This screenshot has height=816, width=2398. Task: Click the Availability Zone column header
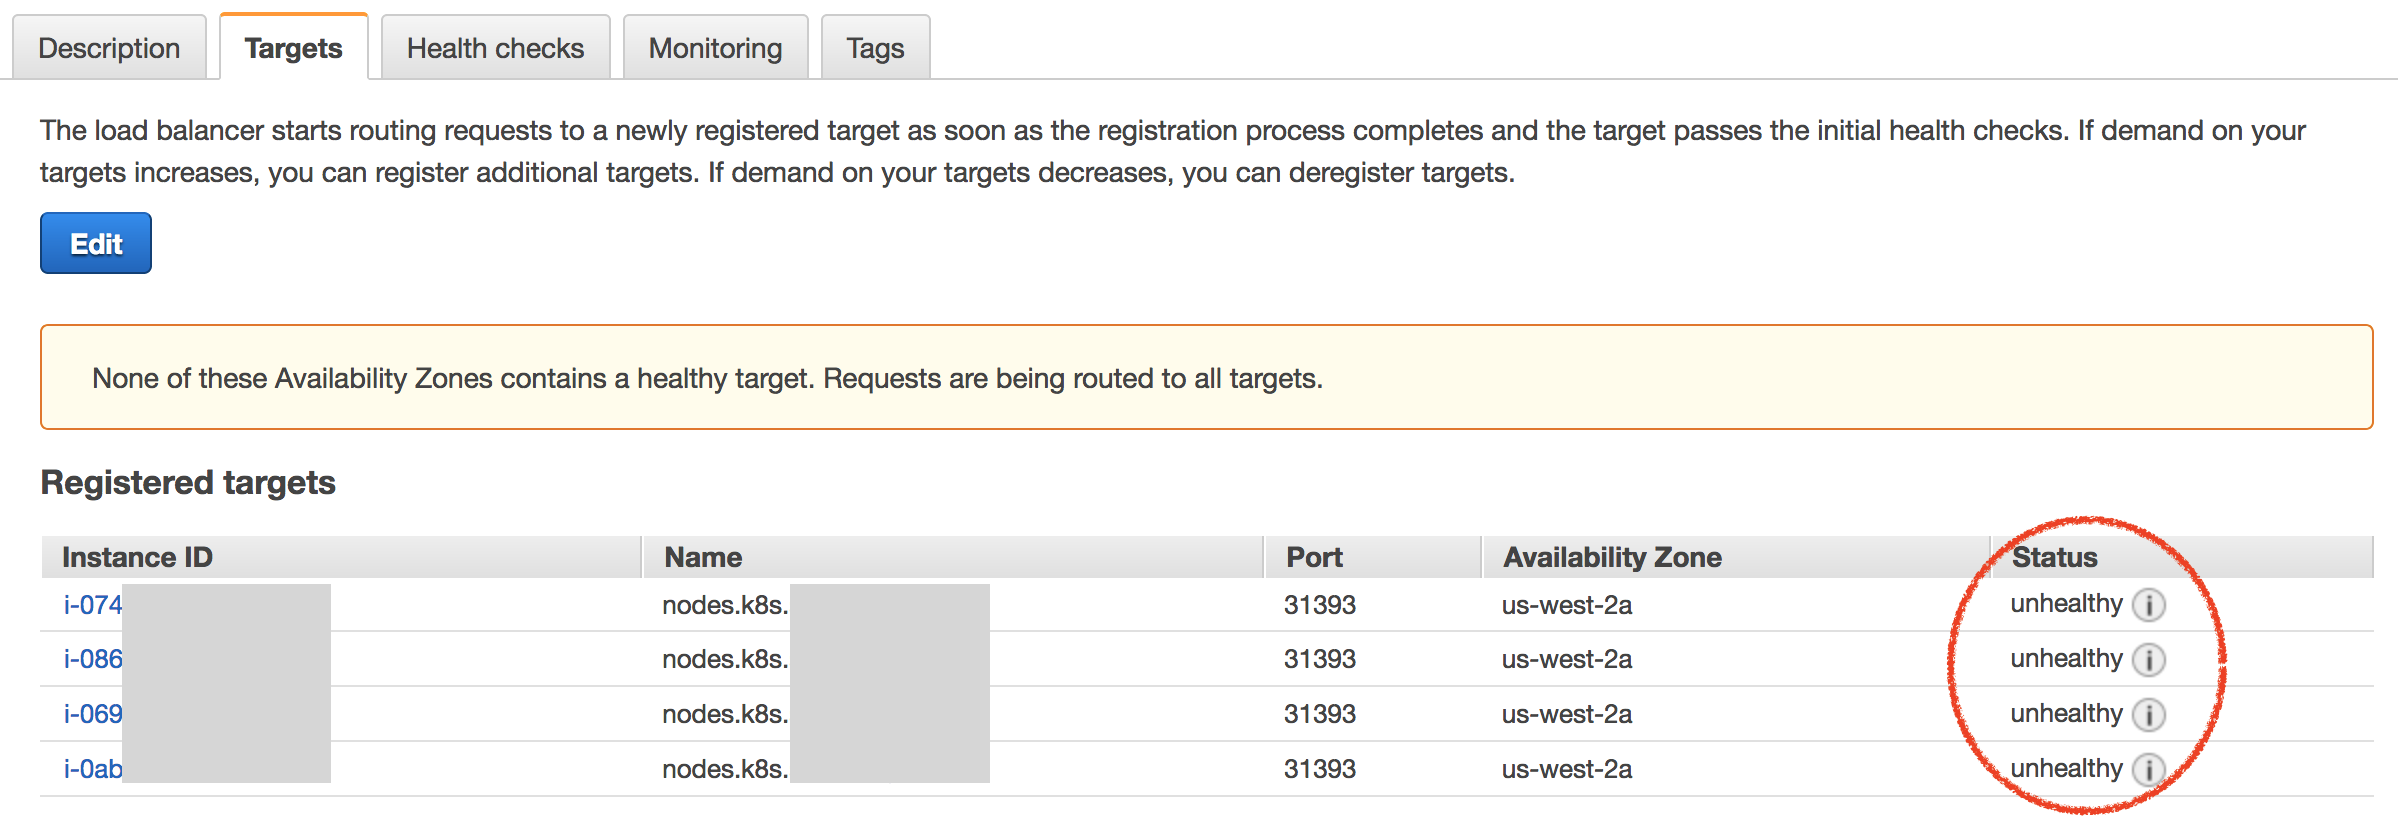[x=1736, y=557]
